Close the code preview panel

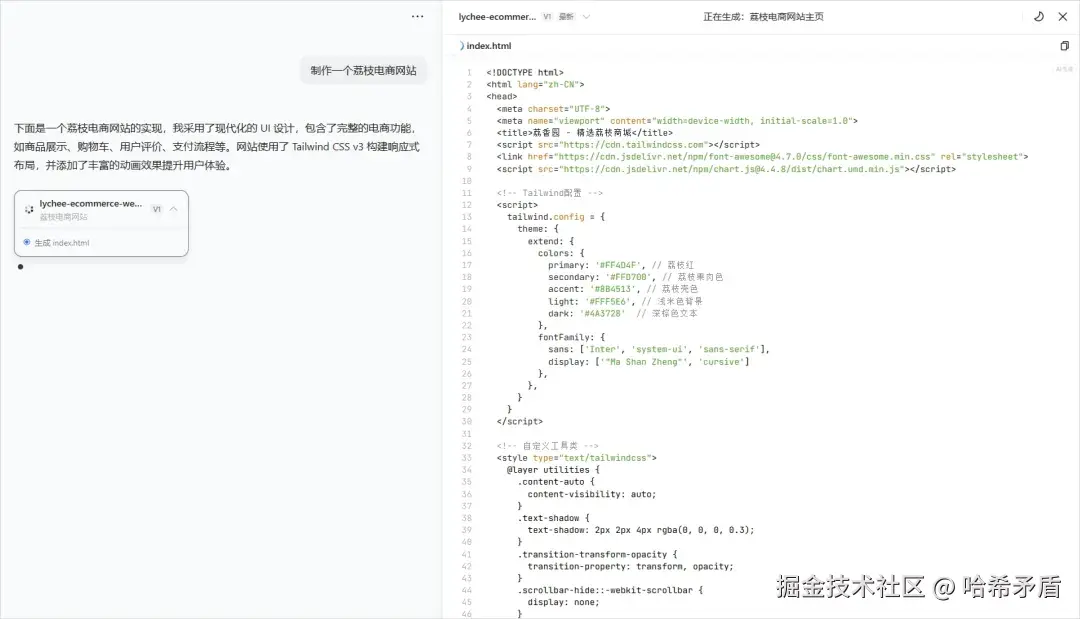coord(1063,17)
